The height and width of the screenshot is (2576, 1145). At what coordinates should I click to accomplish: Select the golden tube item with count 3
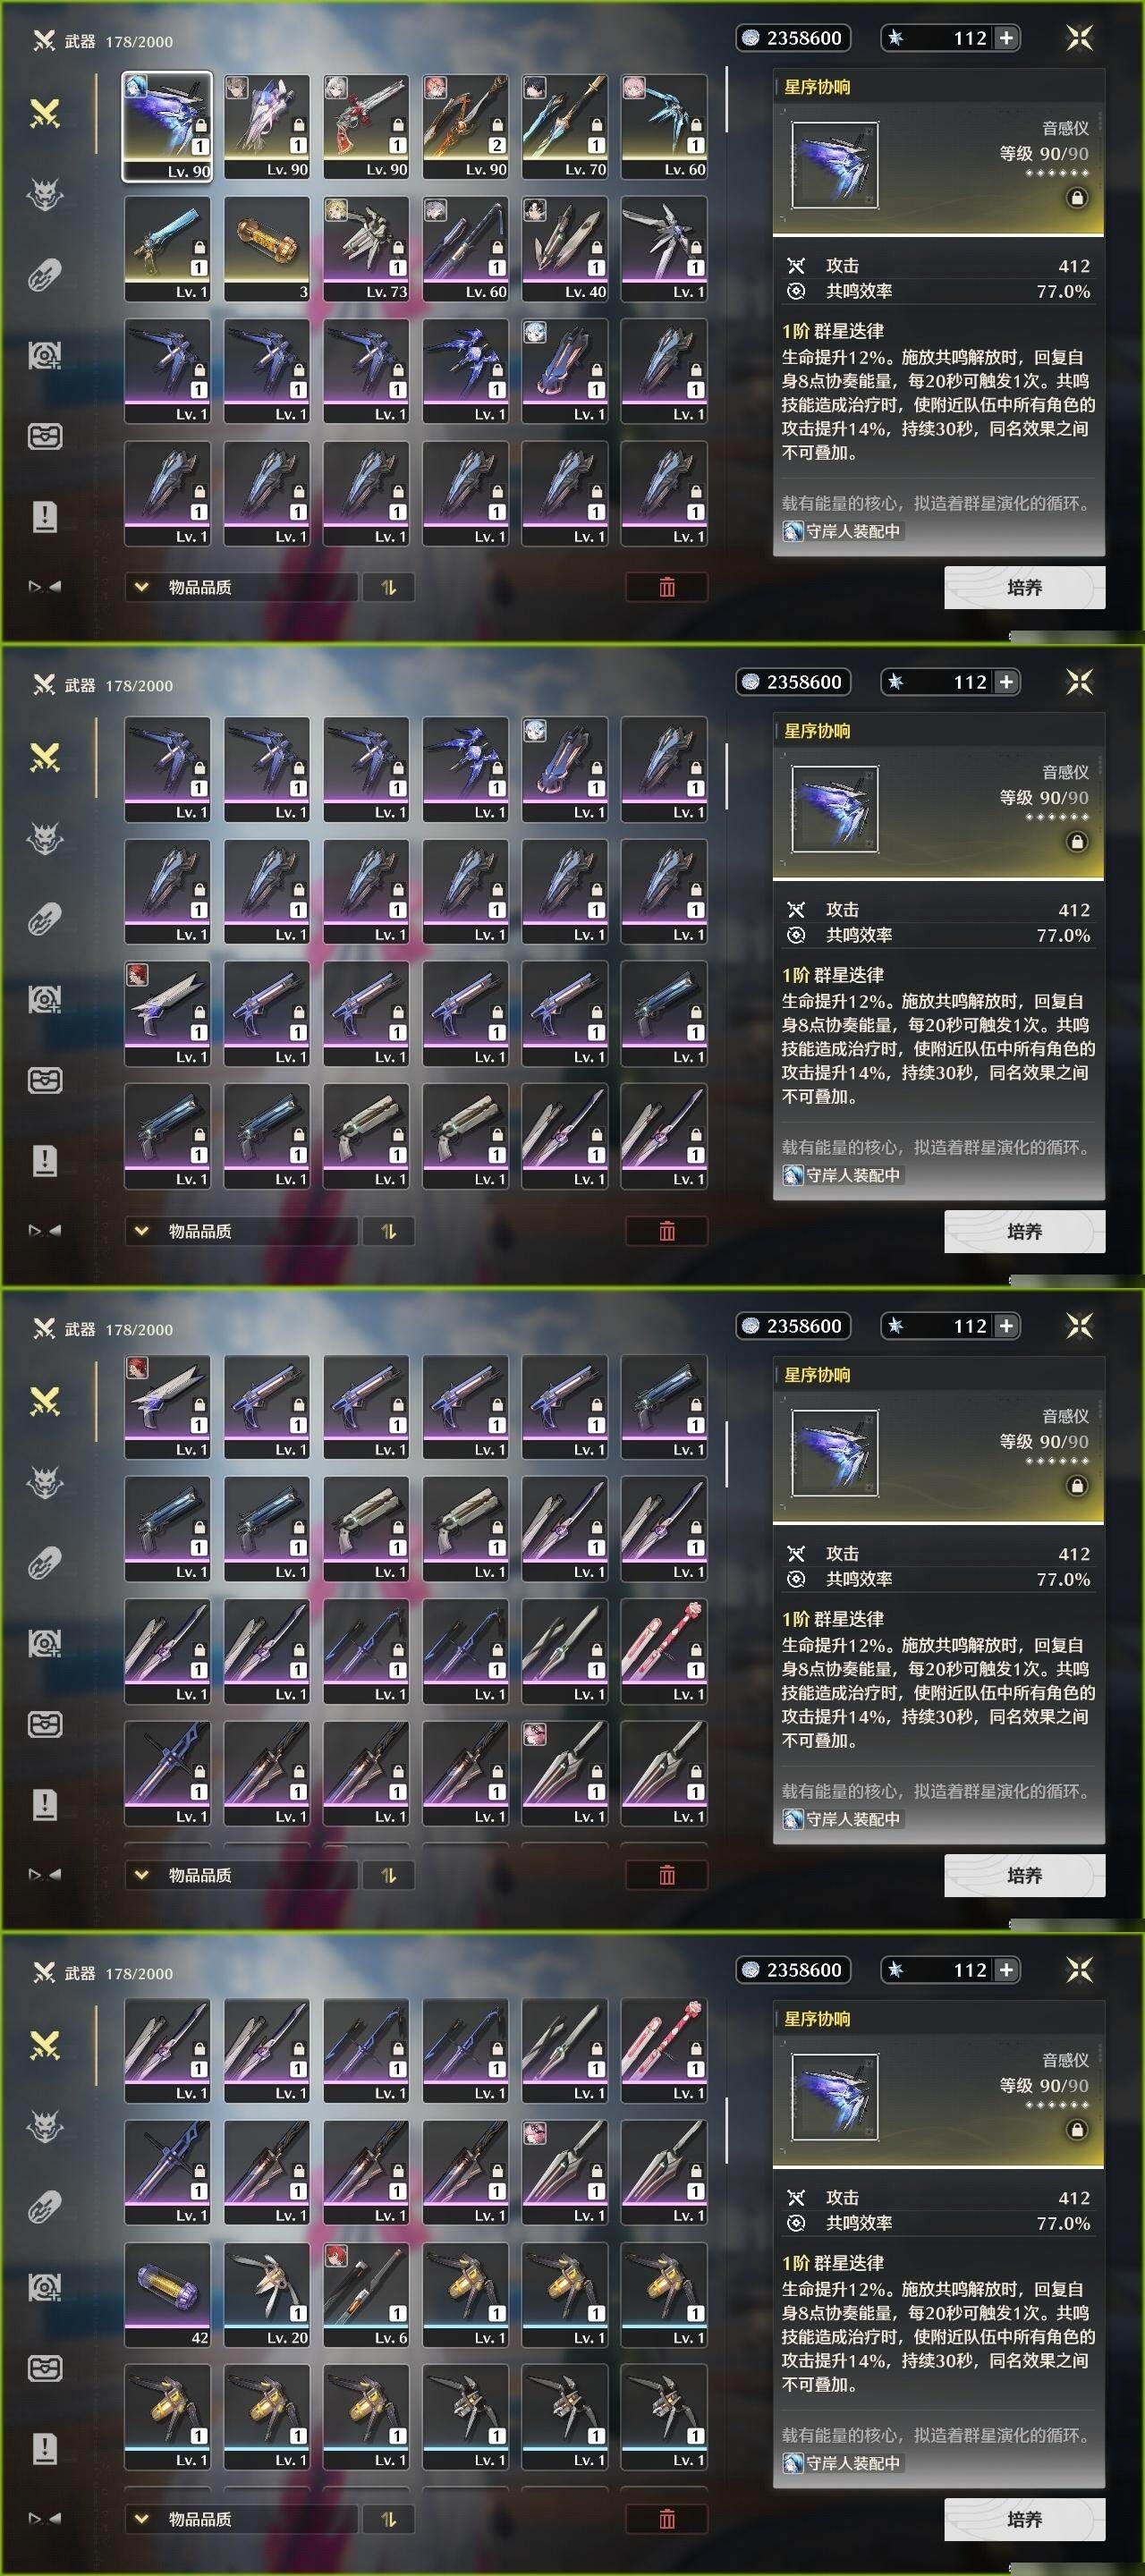pos(267,249)
